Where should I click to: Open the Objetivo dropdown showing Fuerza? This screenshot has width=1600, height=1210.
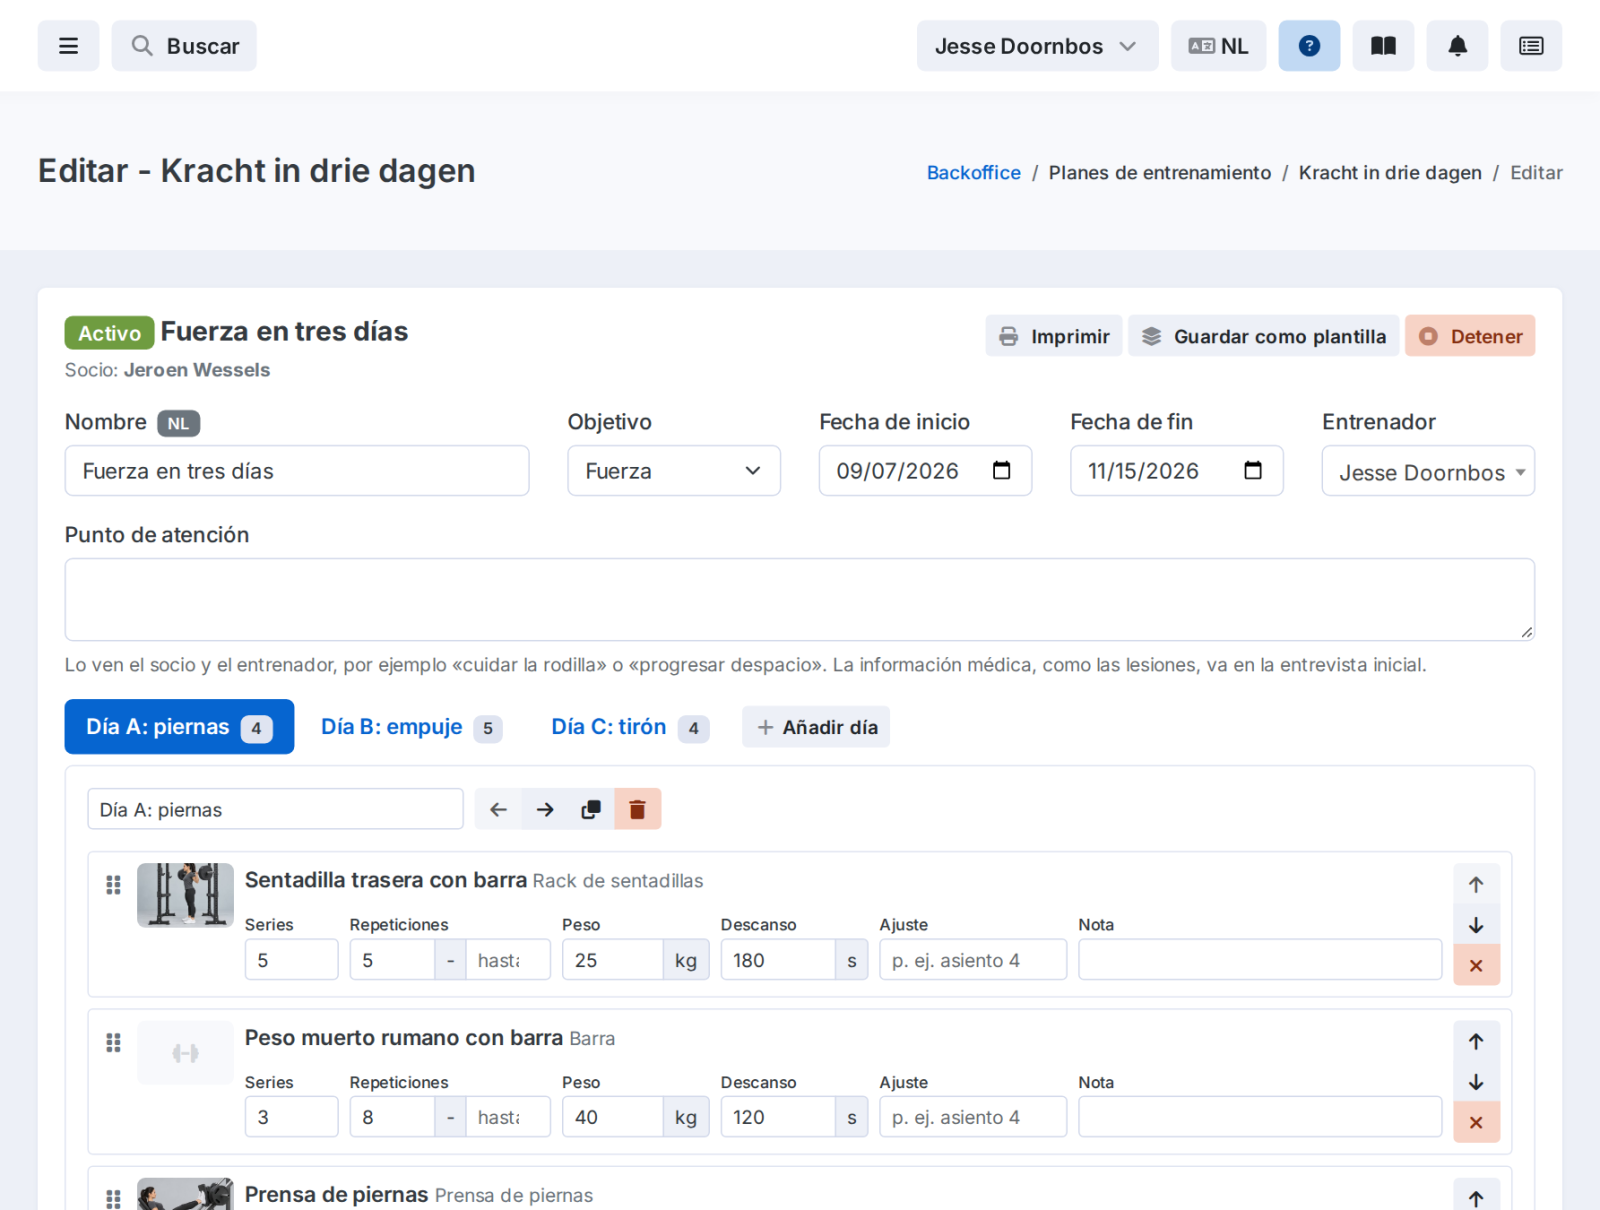[x=674, y=471]
